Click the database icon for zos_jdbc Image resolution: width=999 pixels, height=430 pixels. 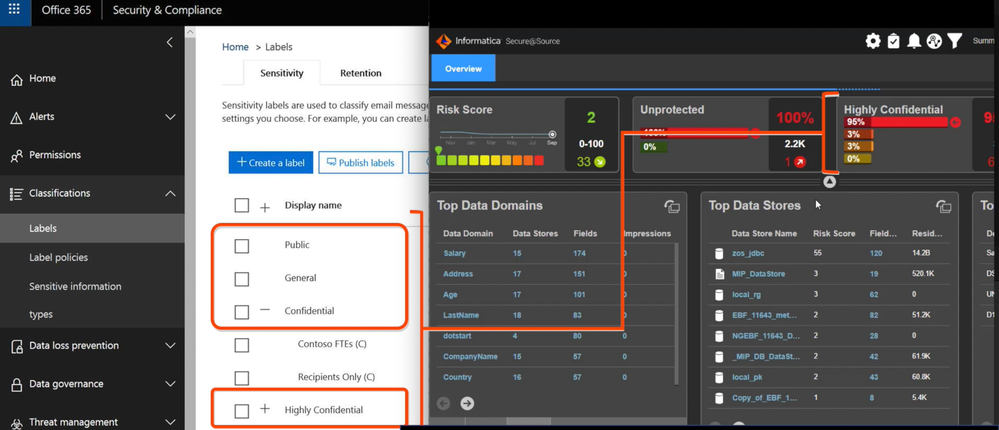719,254
